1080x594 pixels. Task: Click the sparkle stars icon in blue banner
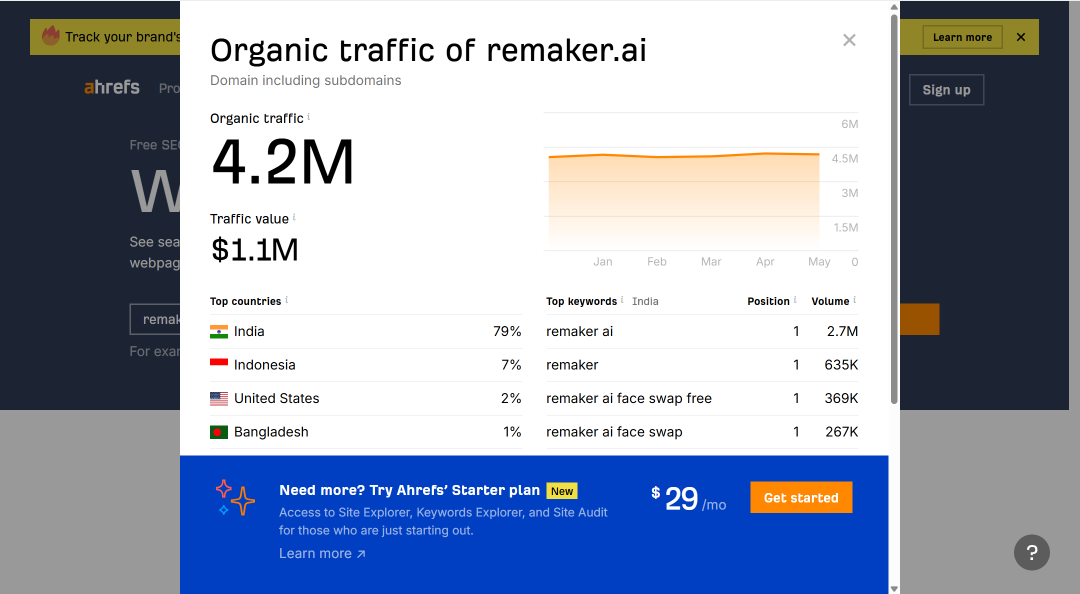click(x=235, y=498)
